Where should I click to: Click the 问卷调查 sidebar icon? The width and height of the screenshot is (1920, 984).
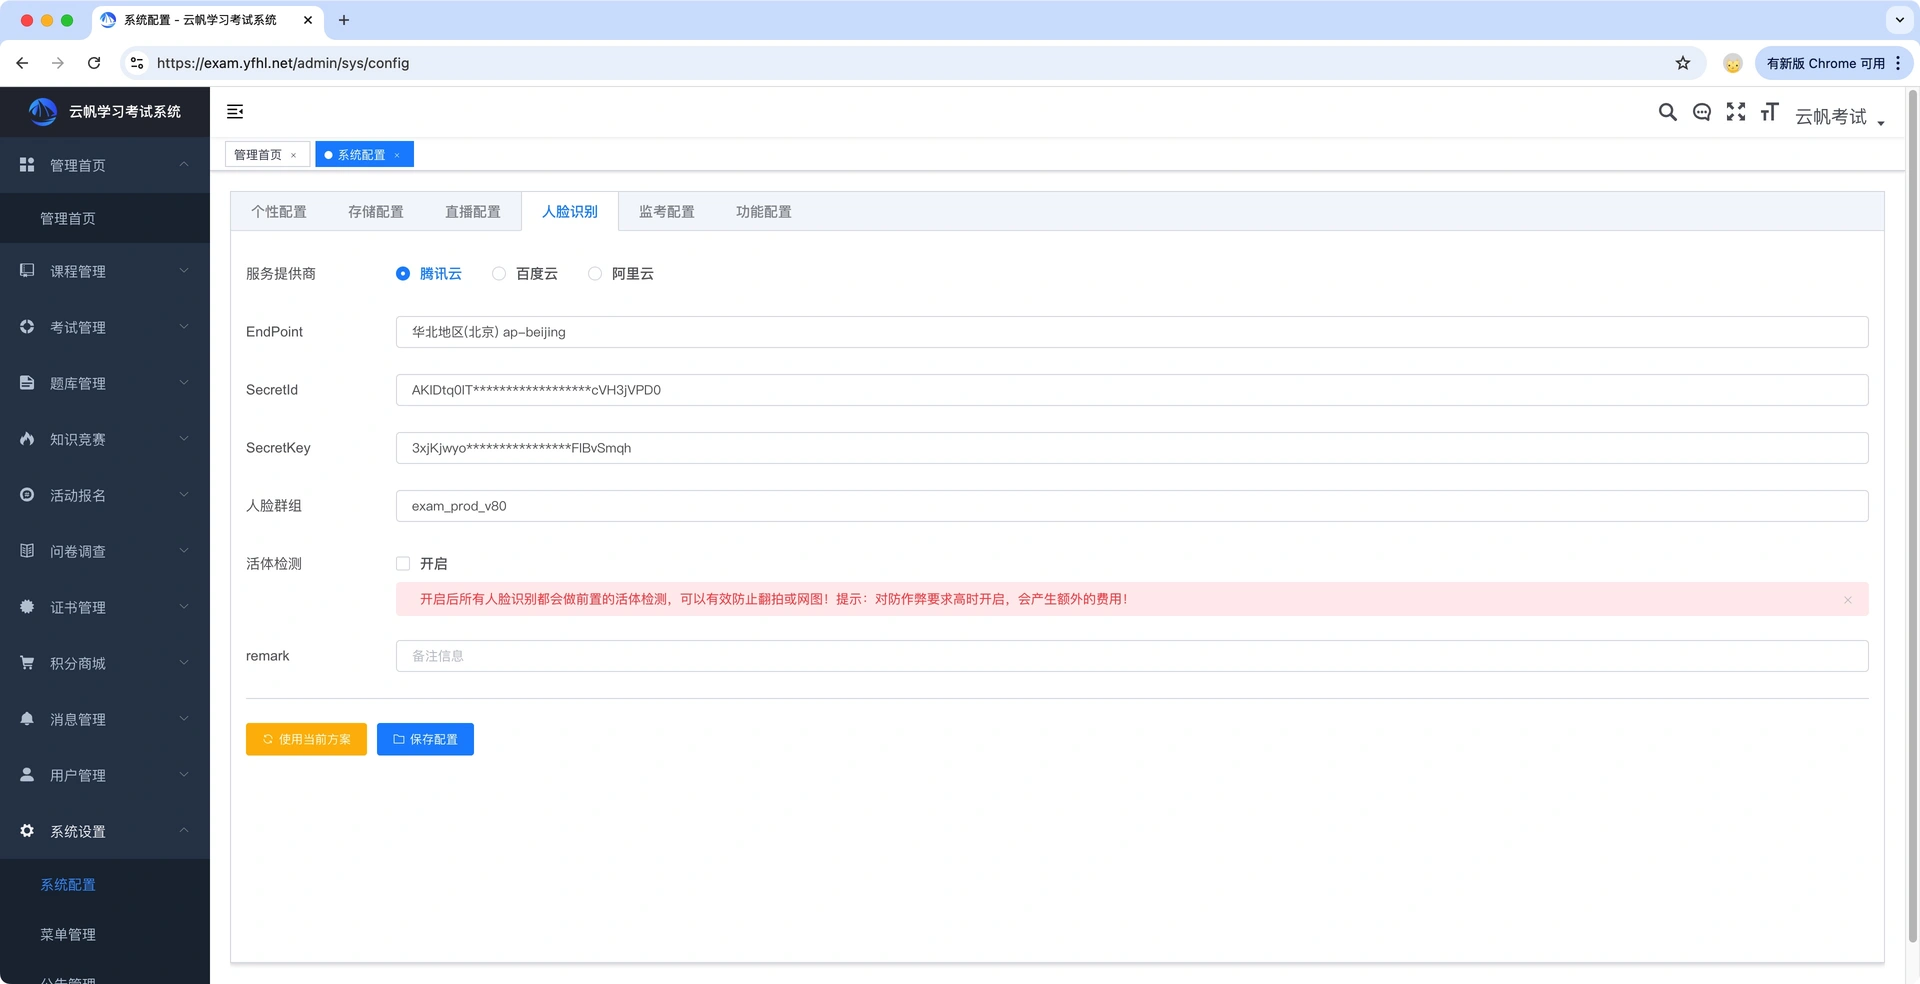pyautogui.click(x=27, y=551)
